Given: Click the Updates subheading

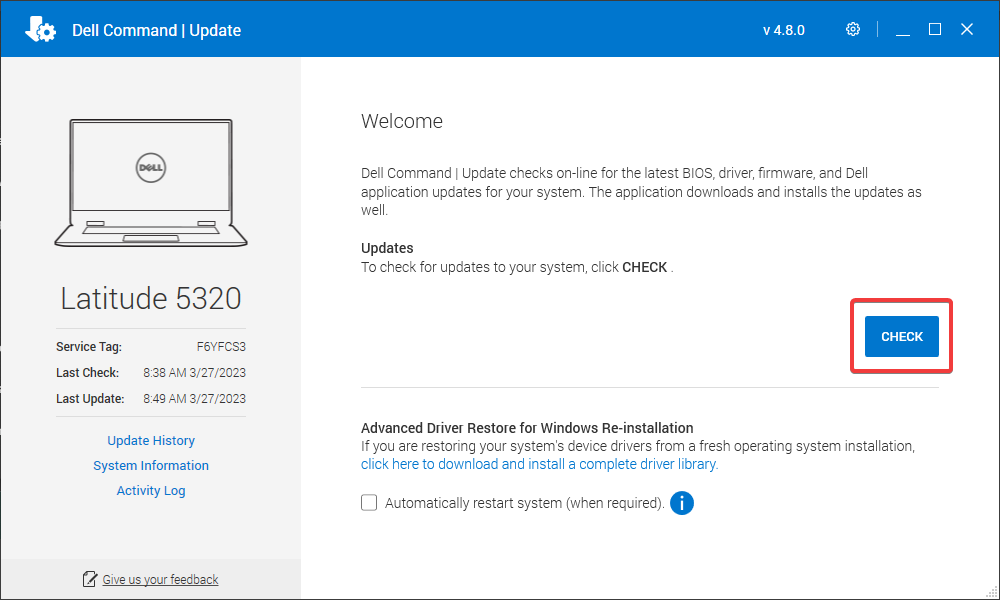Looking at the screenshot, I should [387, 248].
